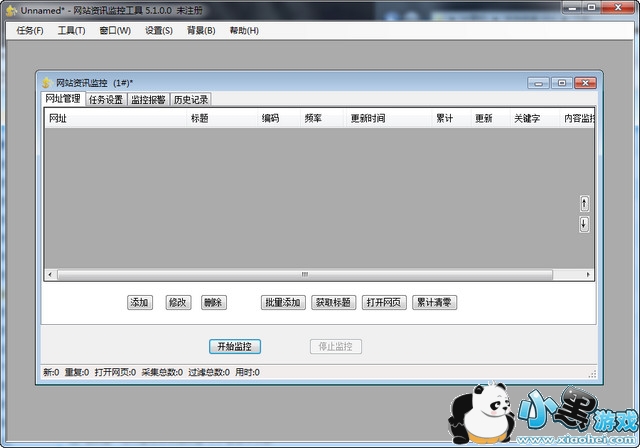
Task: Open the 帮助(H) menu
Action: pos(244,31)
